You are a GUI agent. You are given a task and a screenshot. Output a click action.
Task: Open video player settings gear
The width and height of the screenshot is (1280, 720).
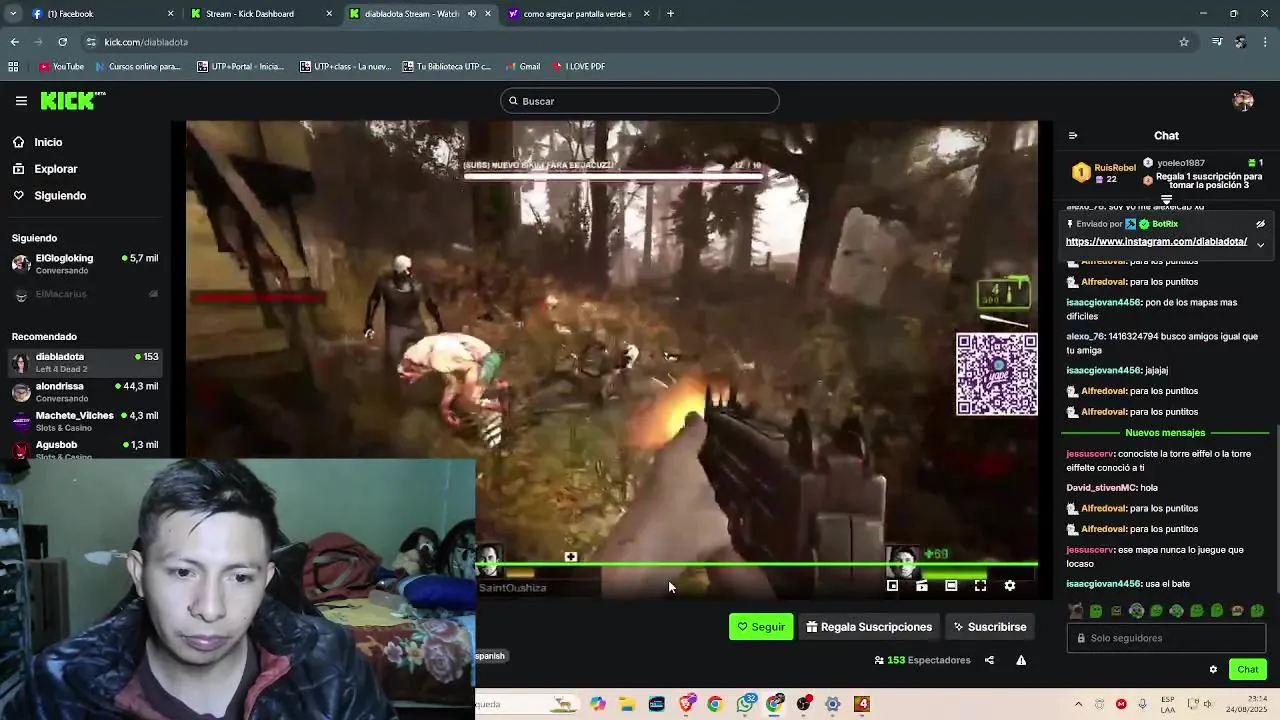(1009, 586)
